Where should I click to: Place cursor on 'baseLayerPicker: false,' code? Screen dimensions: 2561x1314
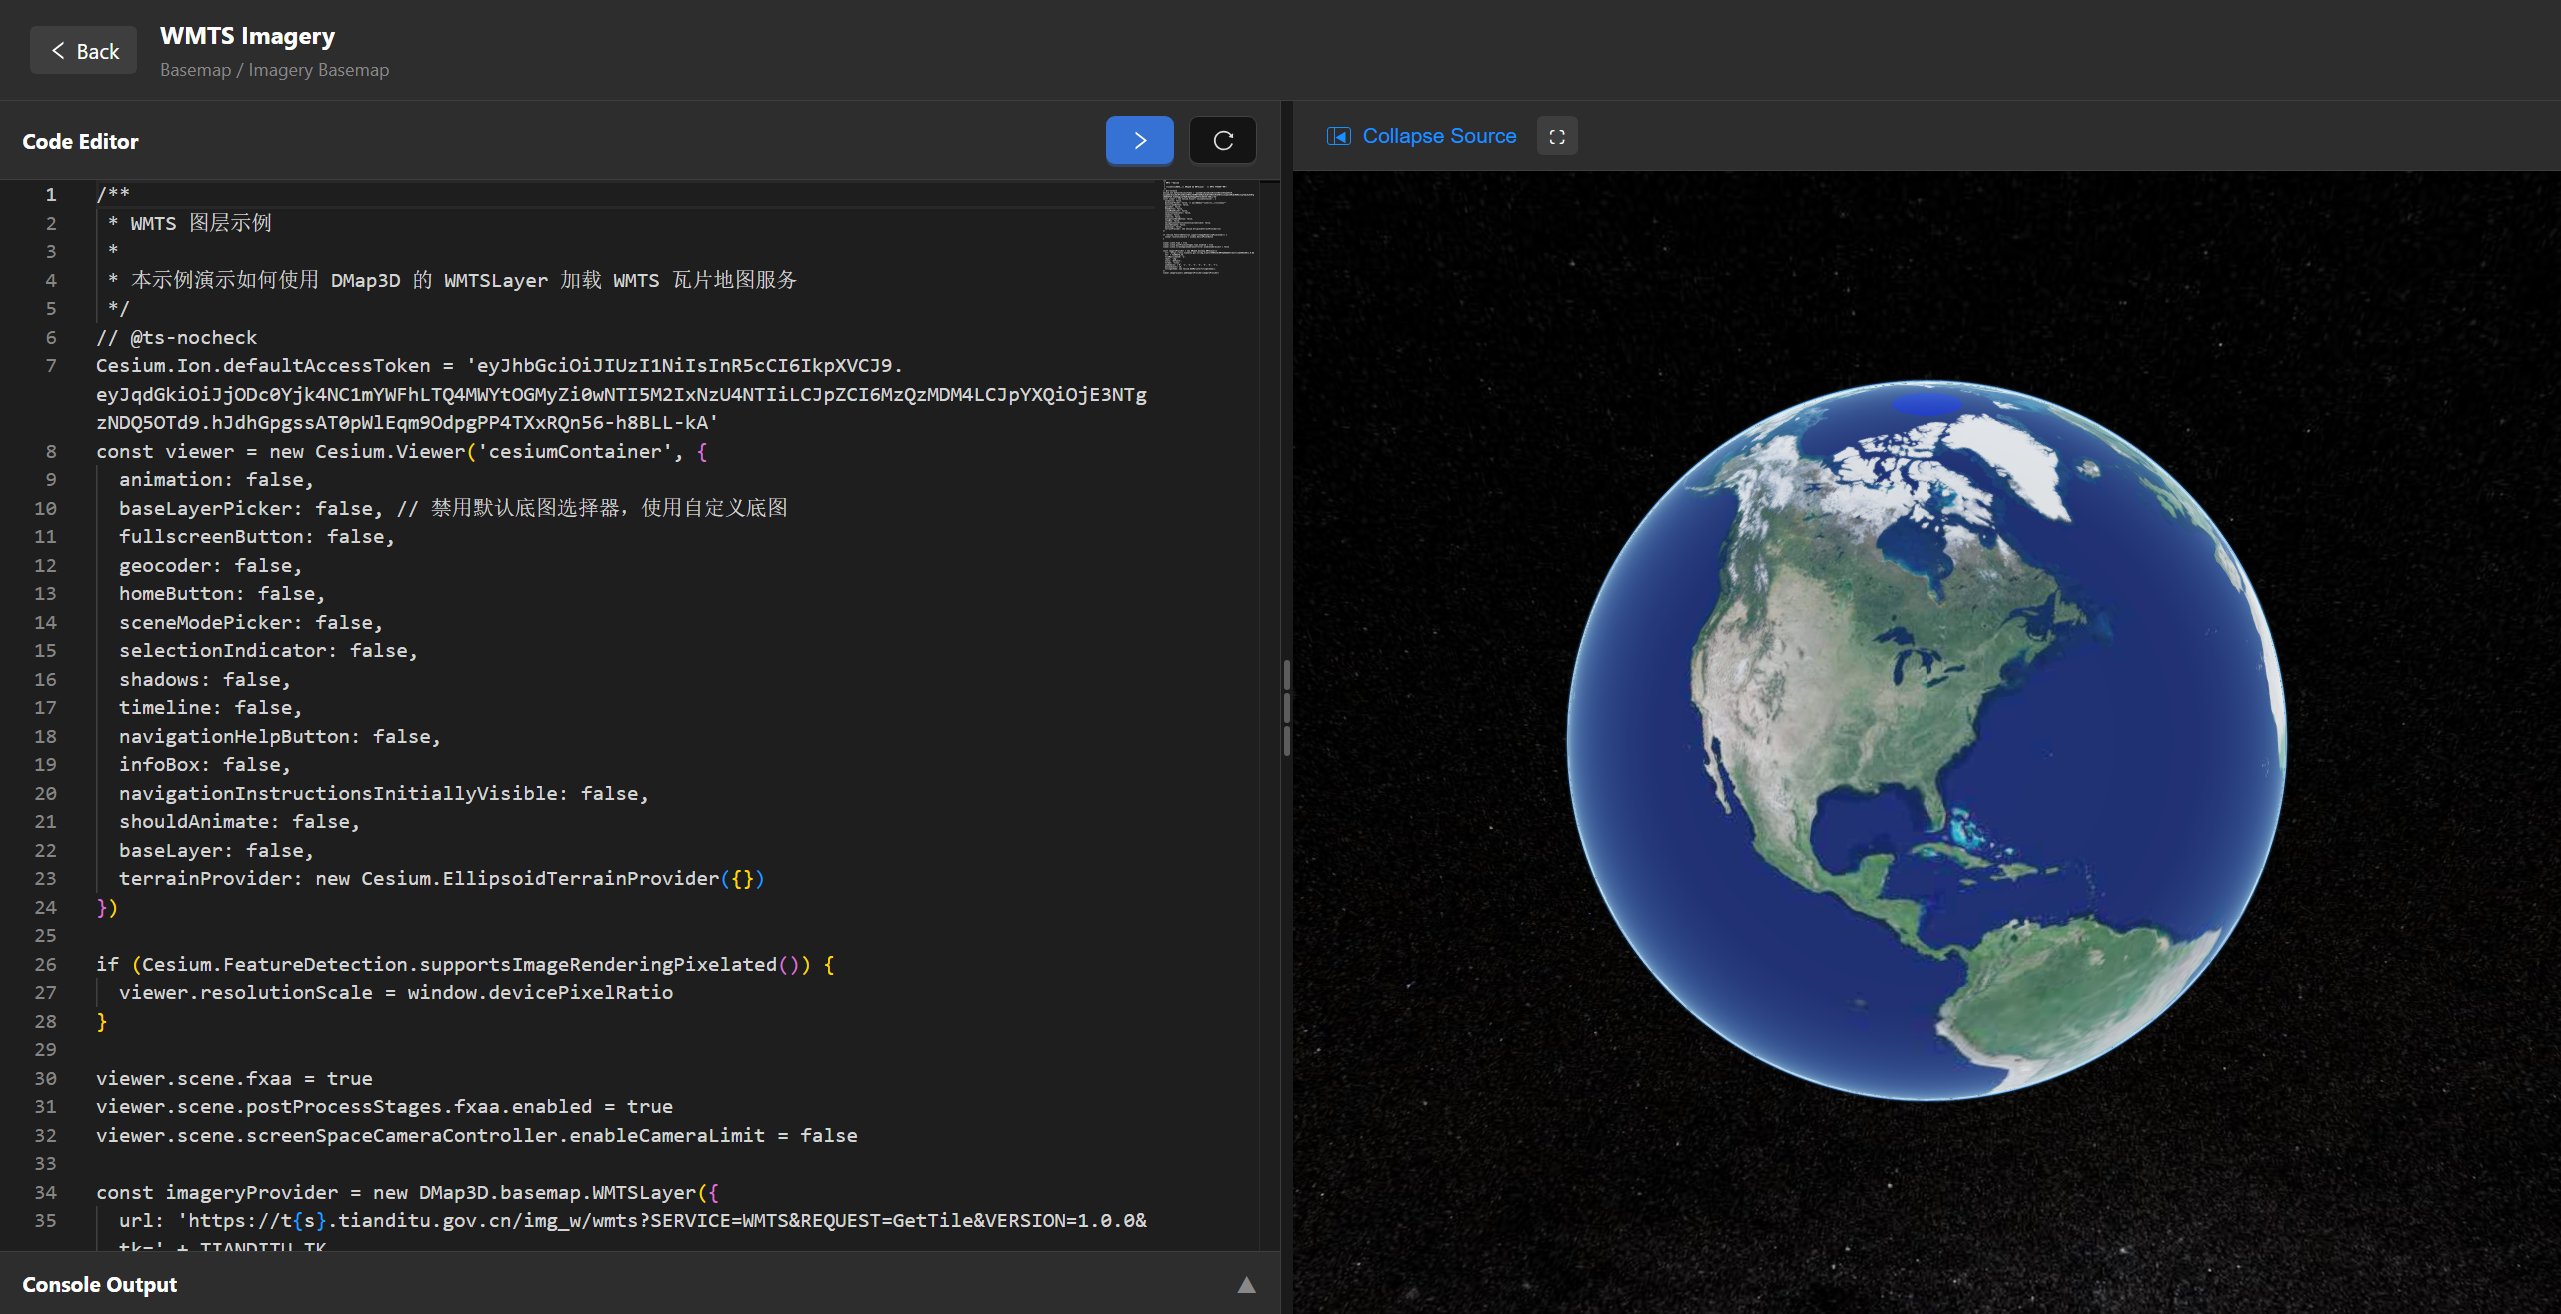pos(250,508)
